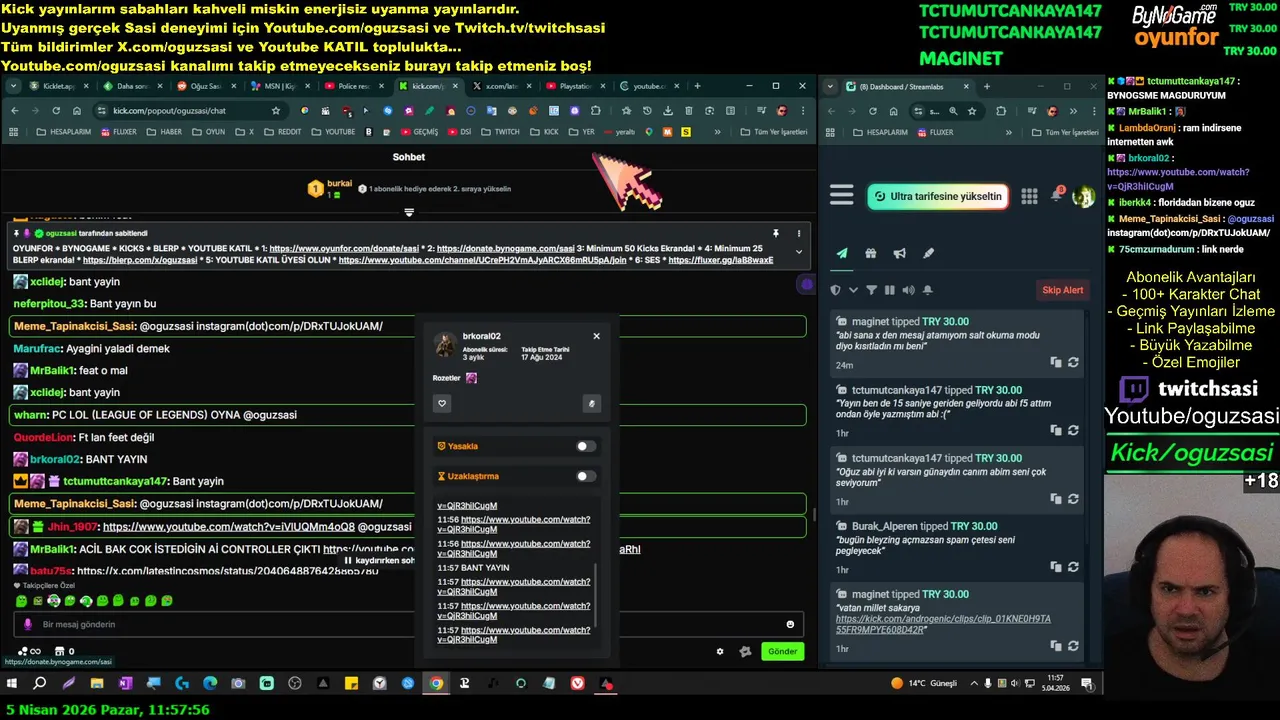1280x720 pixels.
Task: Select the megaphone tab in Streamlabs
Action: click(x=900, y=254)
